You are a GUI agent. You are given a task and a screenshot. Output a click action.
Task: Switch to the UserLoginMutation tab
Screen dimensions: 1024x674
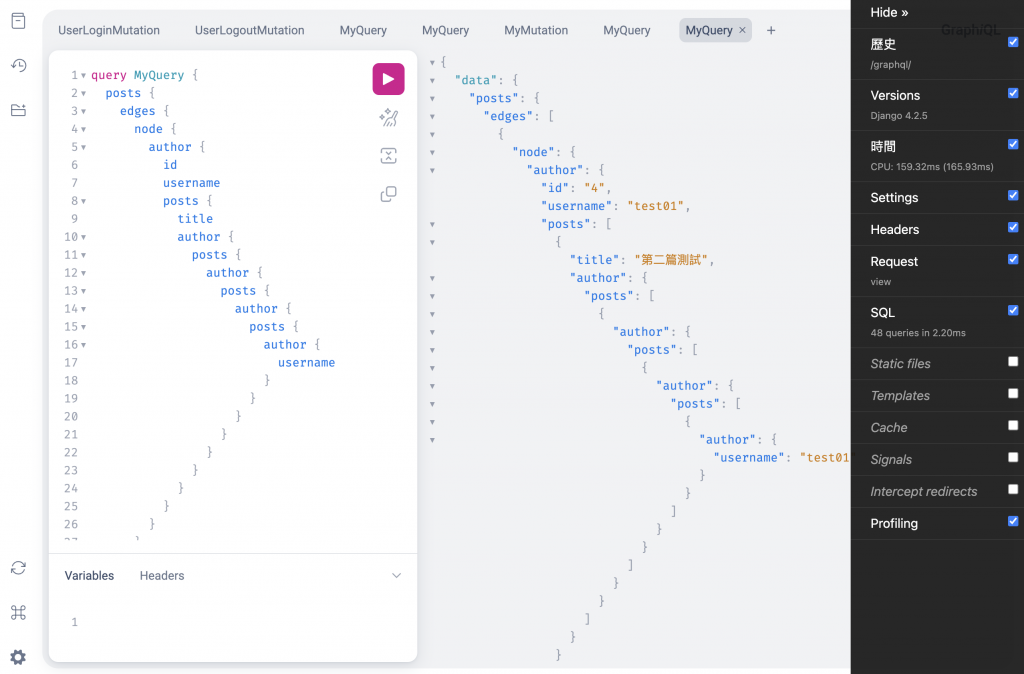109,30
